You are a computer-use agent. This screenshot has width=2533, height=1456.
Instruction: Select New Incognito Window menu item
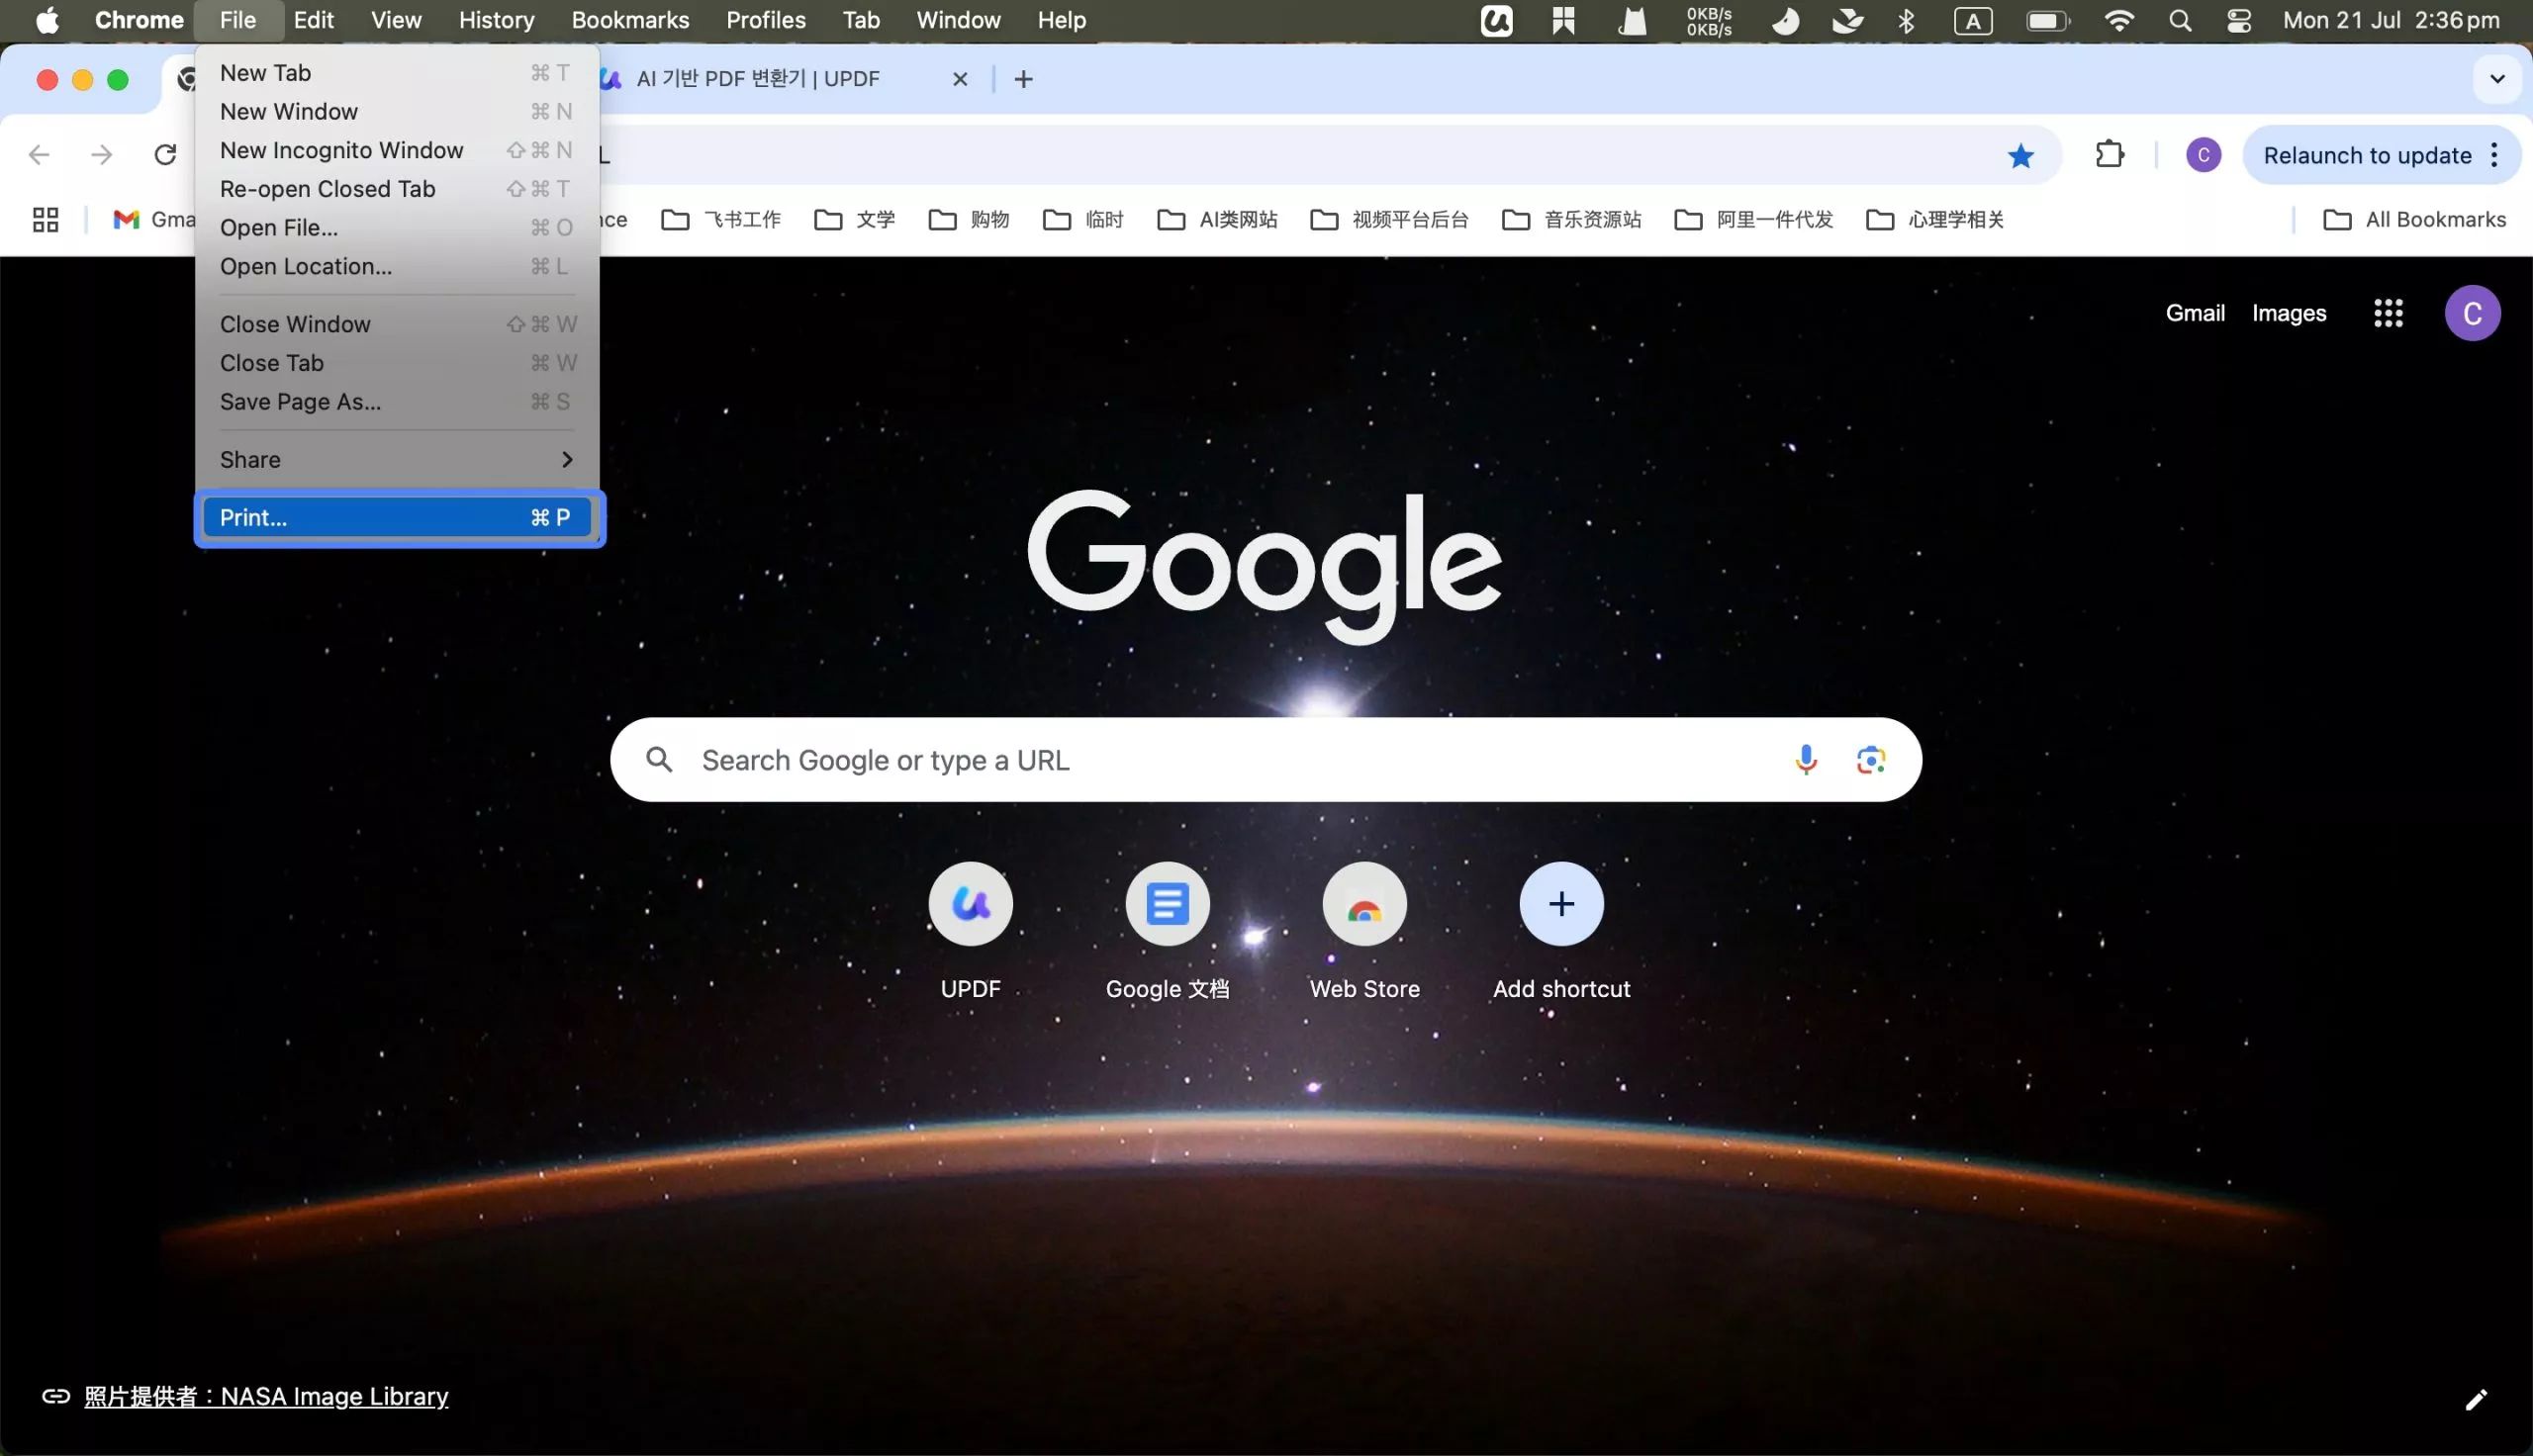pos(397,150)
